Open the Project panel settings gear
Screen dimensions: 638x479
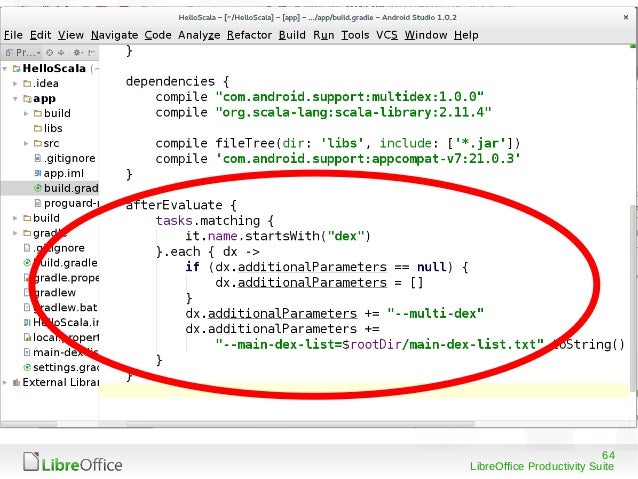(x=76, y=52)
